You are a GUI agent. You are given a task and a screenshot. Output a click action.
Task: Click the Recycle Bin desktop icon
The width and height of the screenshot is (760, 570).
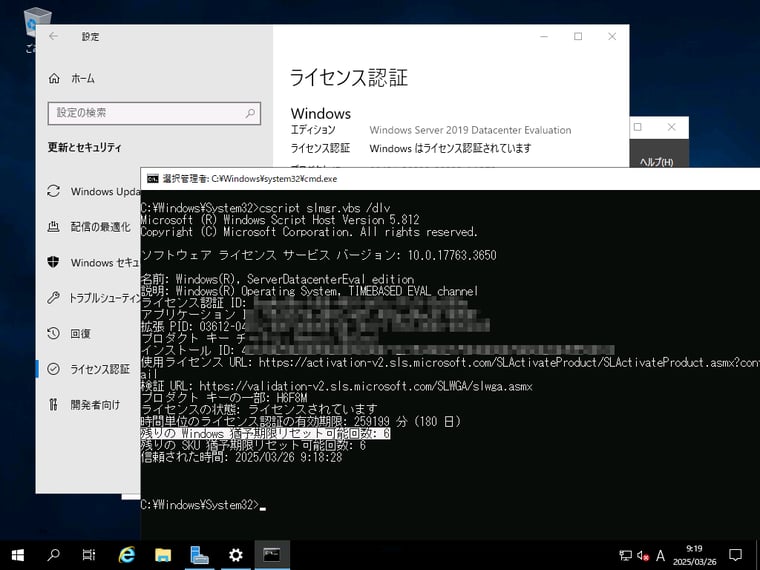32,24
